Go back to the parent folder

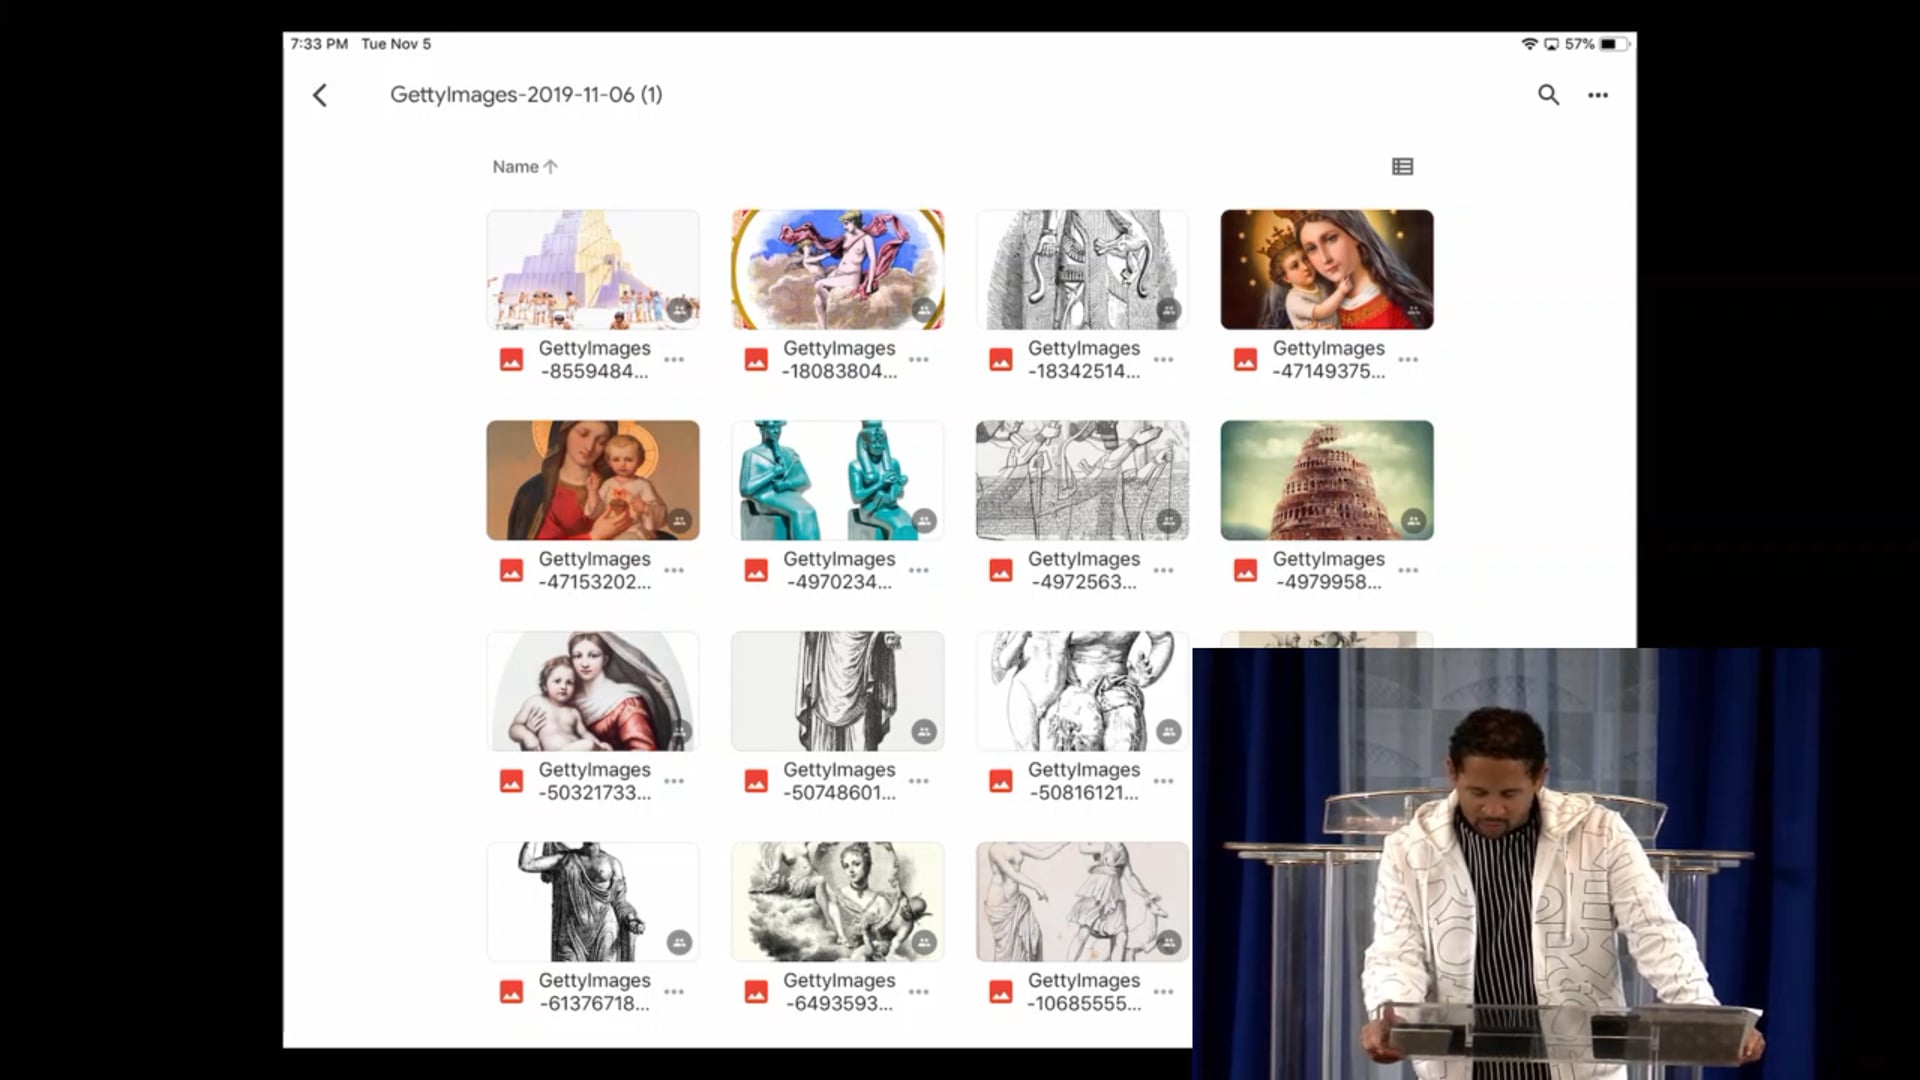[320, 95]
